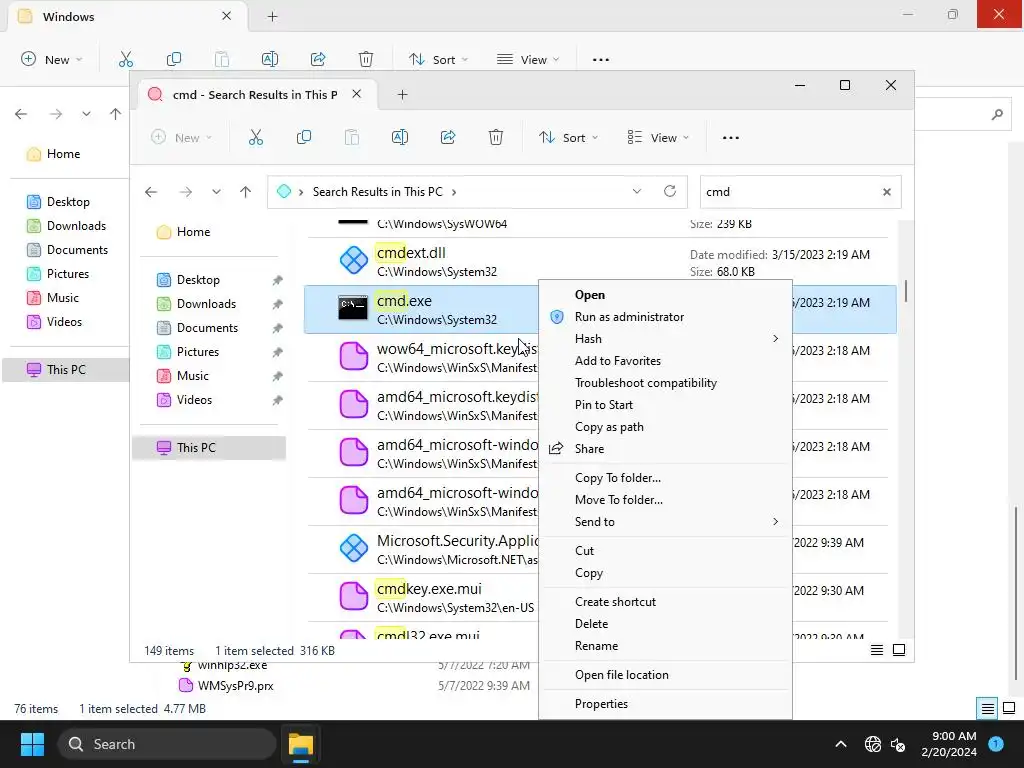Switch to large thumbnails icon in search window status bar

coord(899,650)
